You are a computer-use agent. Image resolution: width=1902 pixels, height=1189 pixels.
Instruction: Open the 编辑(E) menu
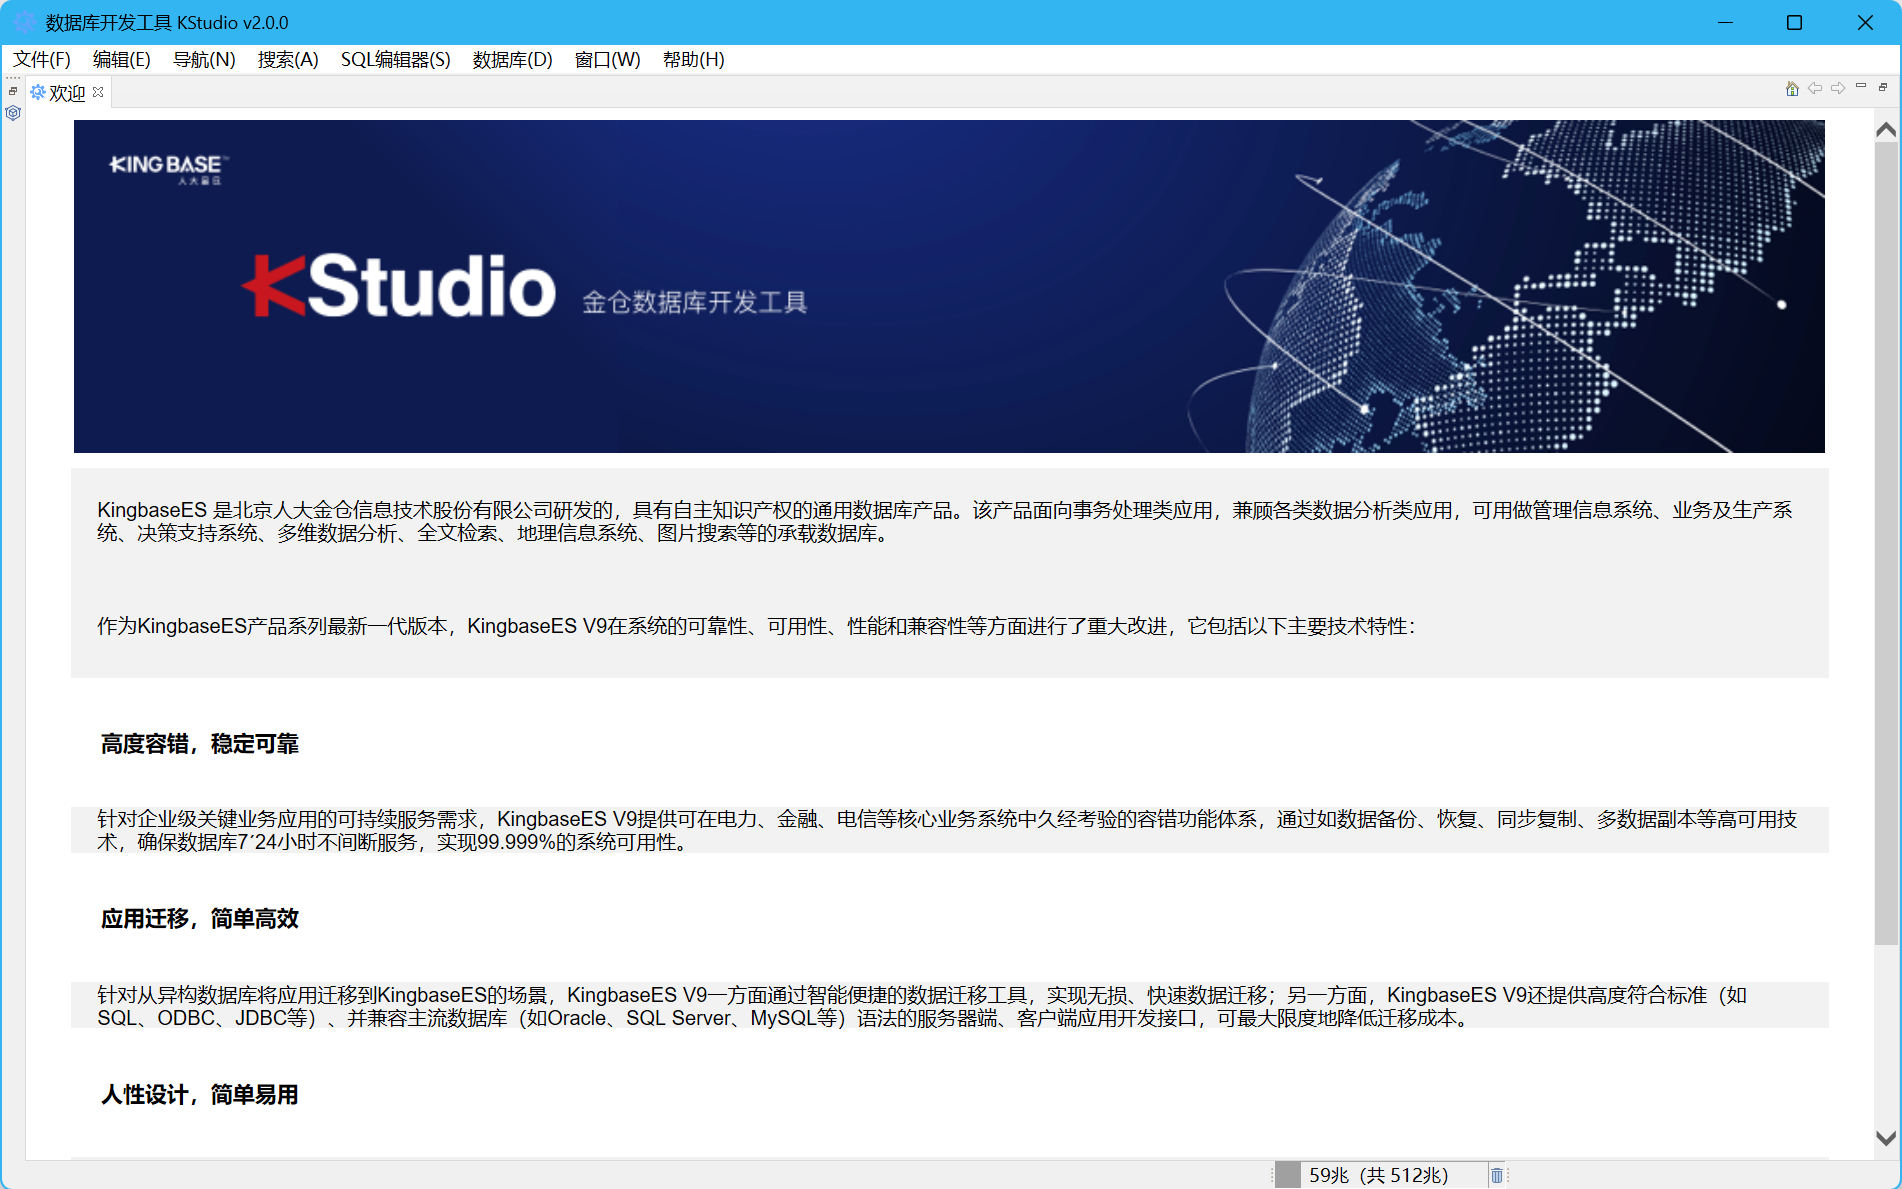(x=122, y=60)
